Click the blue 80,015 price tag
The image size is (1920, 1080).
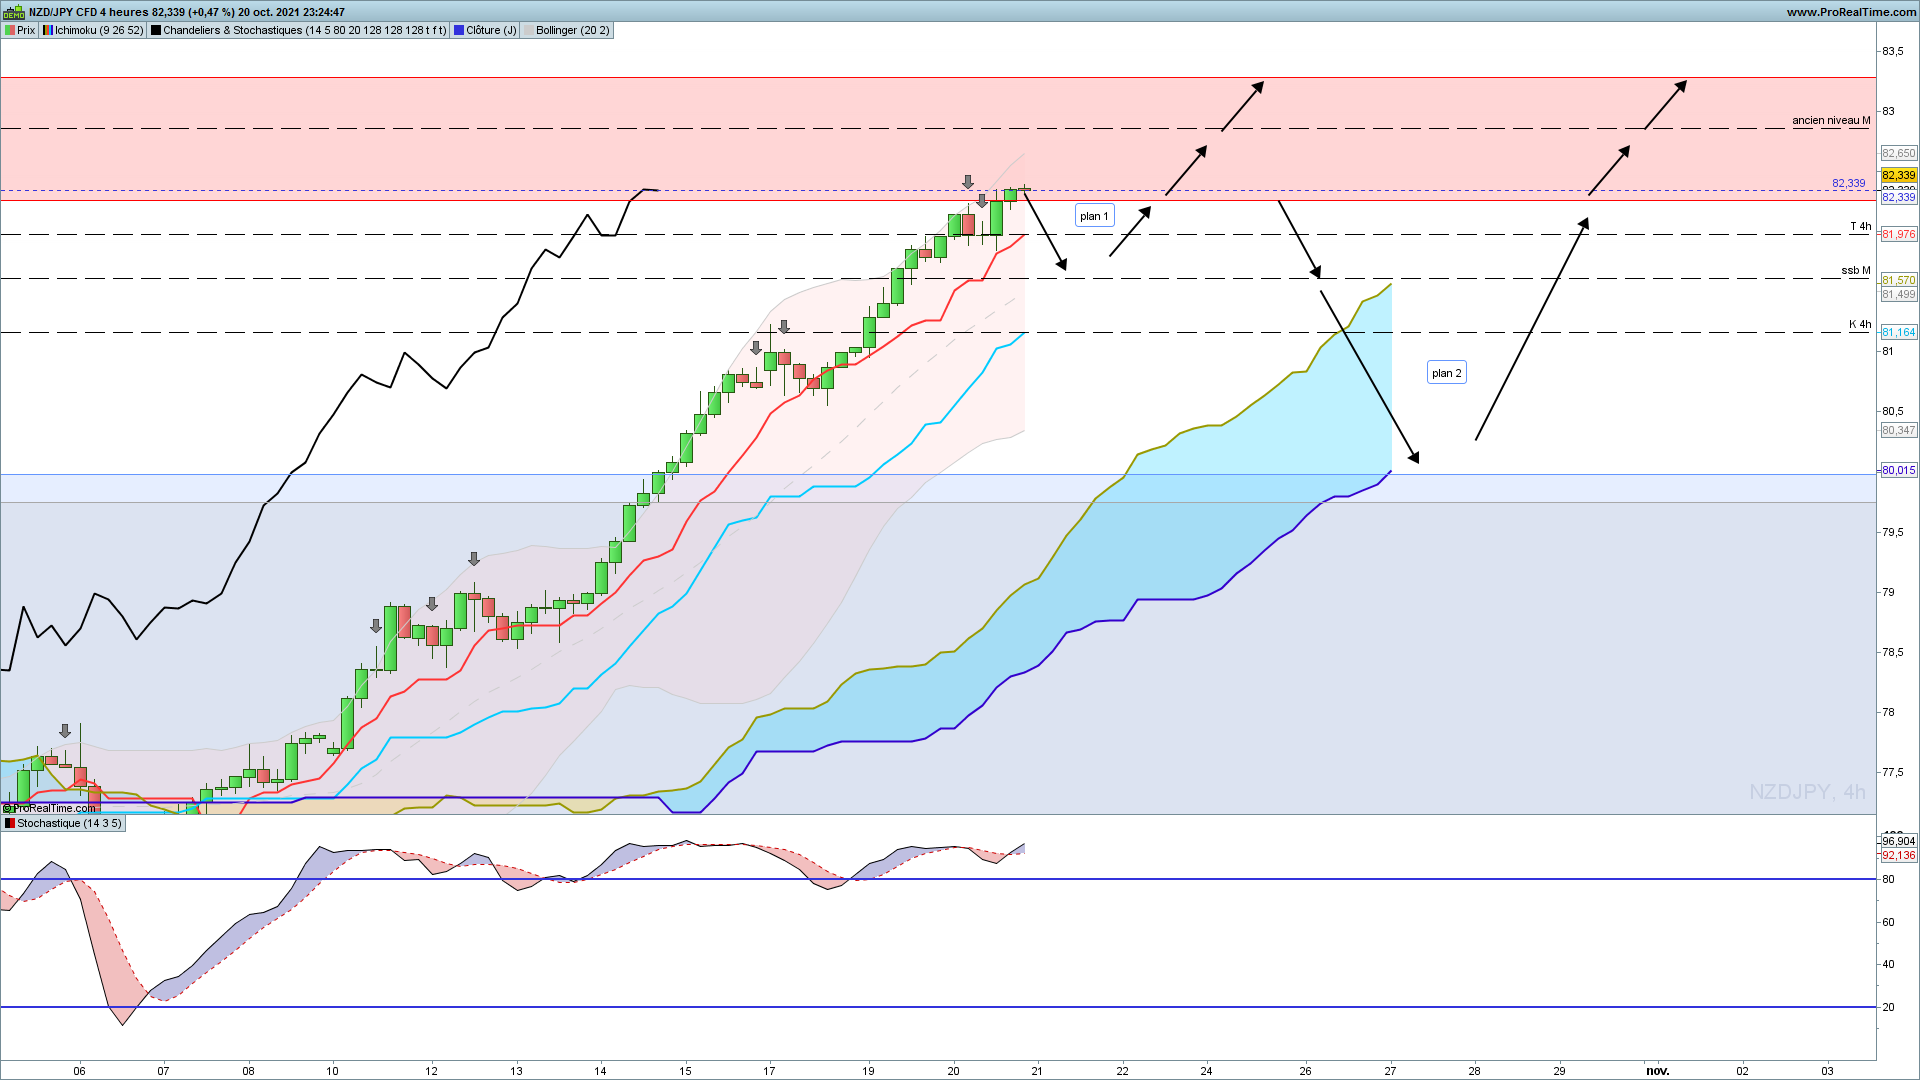(x=1899, y=470)
